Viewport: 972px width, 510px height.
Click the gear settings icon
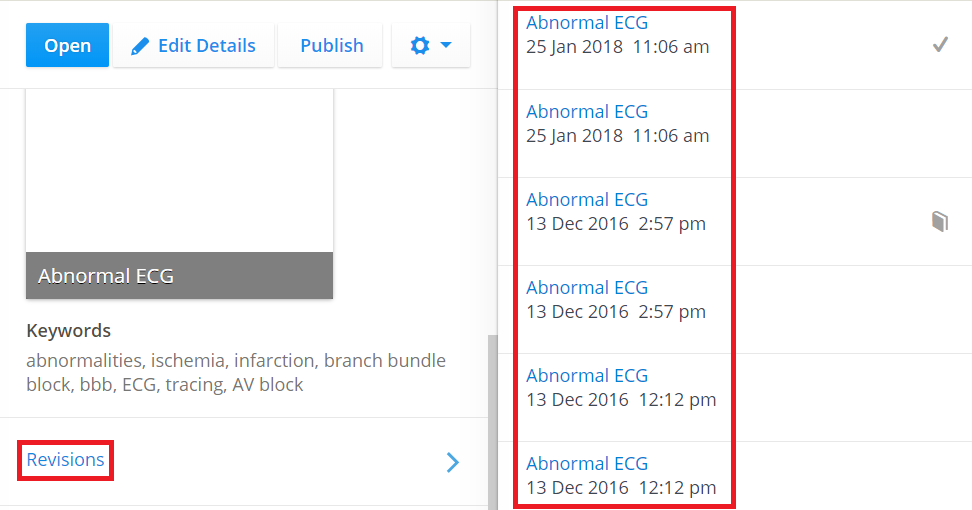coord(420,46)
